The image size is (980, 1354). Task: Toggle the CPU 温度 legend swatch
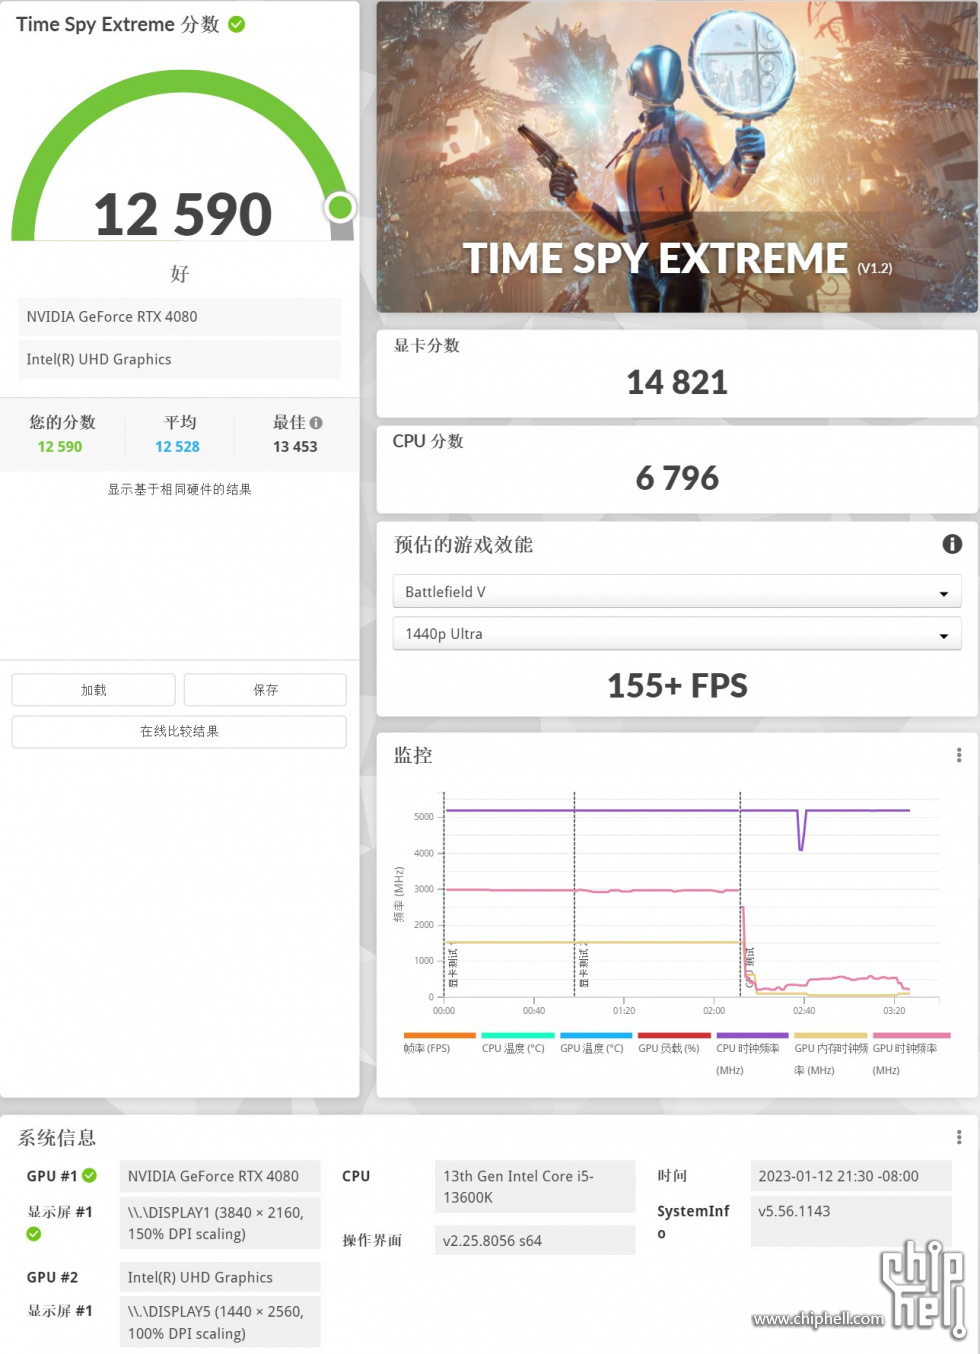coord(518,1036)
